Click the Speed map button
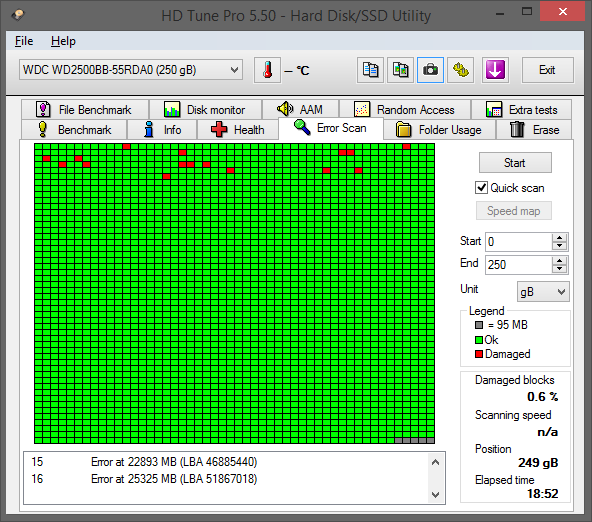This screenshot has height=522, width=592. click(x=514, y=211)
